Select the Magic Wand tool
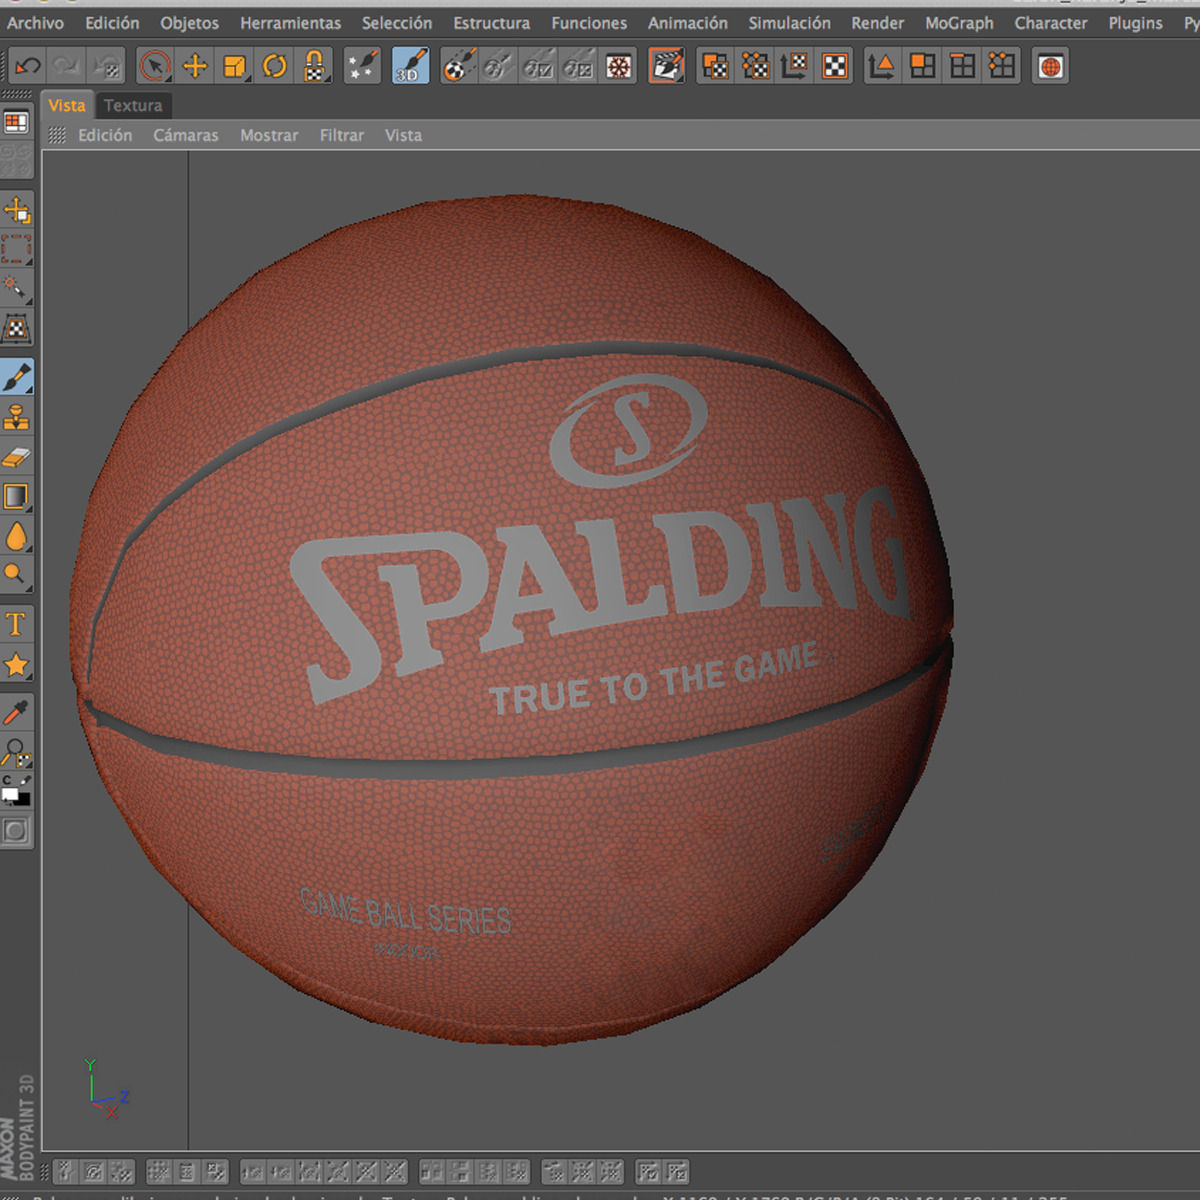 pos(17,289)
